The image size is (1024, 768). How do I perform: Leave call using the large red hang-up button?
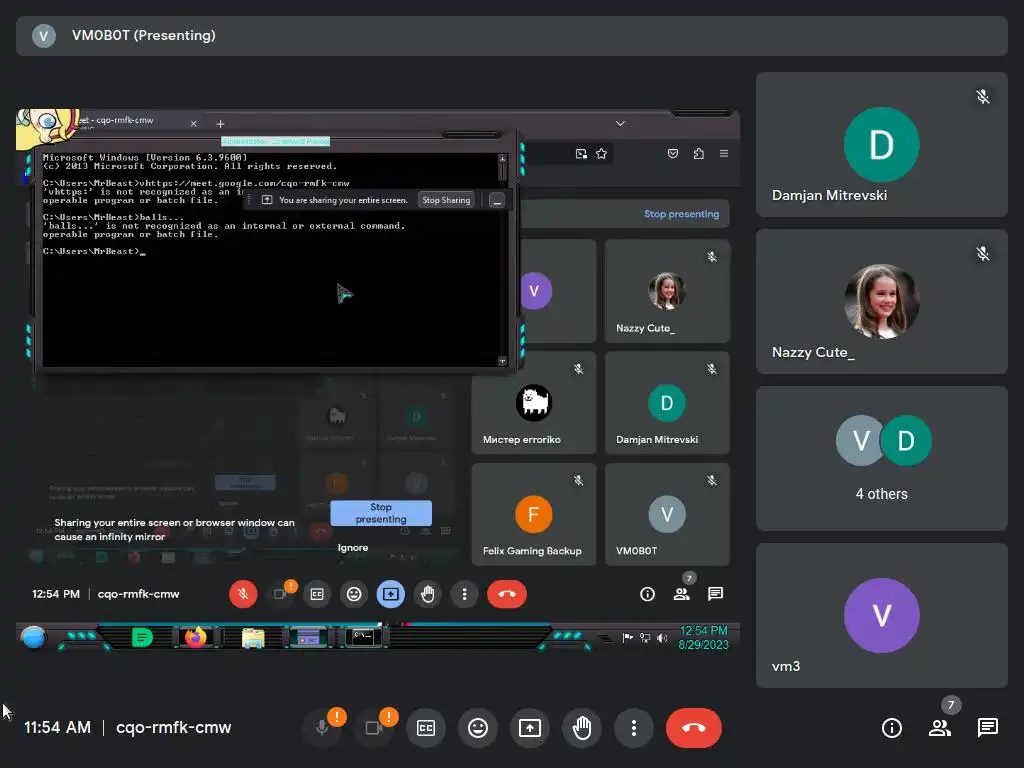(x=694, y=728)
